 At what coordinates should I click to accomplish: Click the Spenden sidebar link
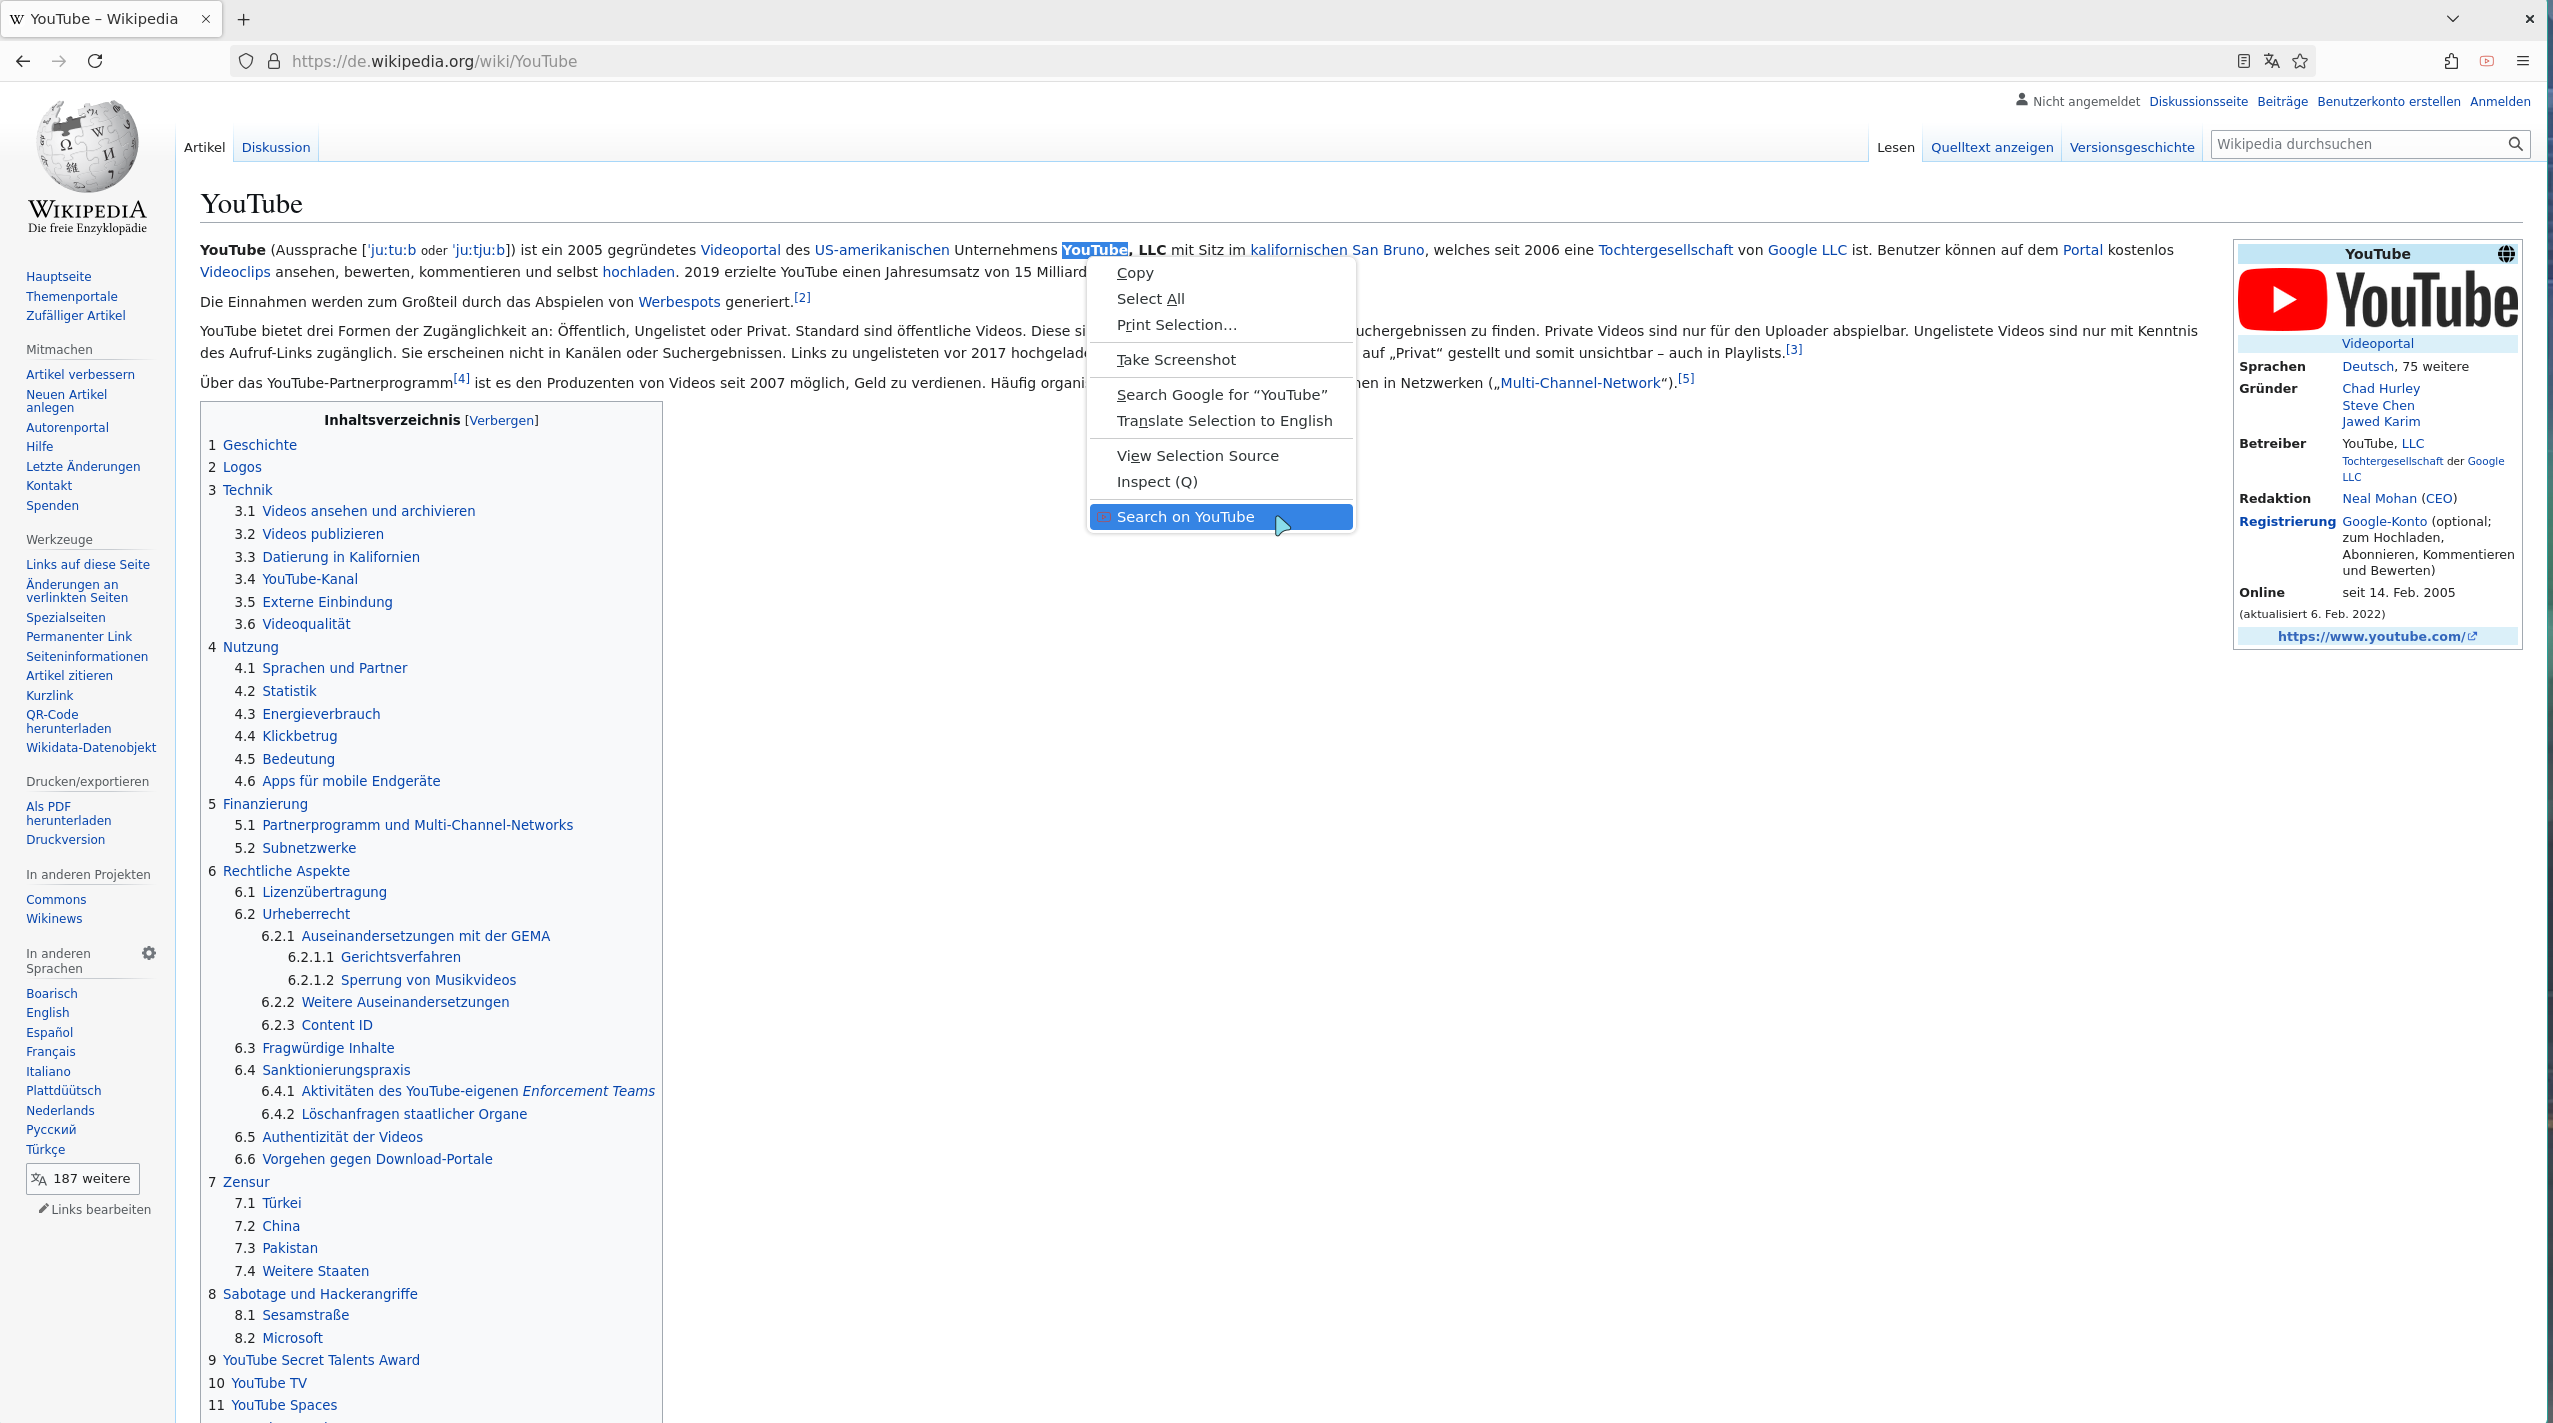[52, 505]
